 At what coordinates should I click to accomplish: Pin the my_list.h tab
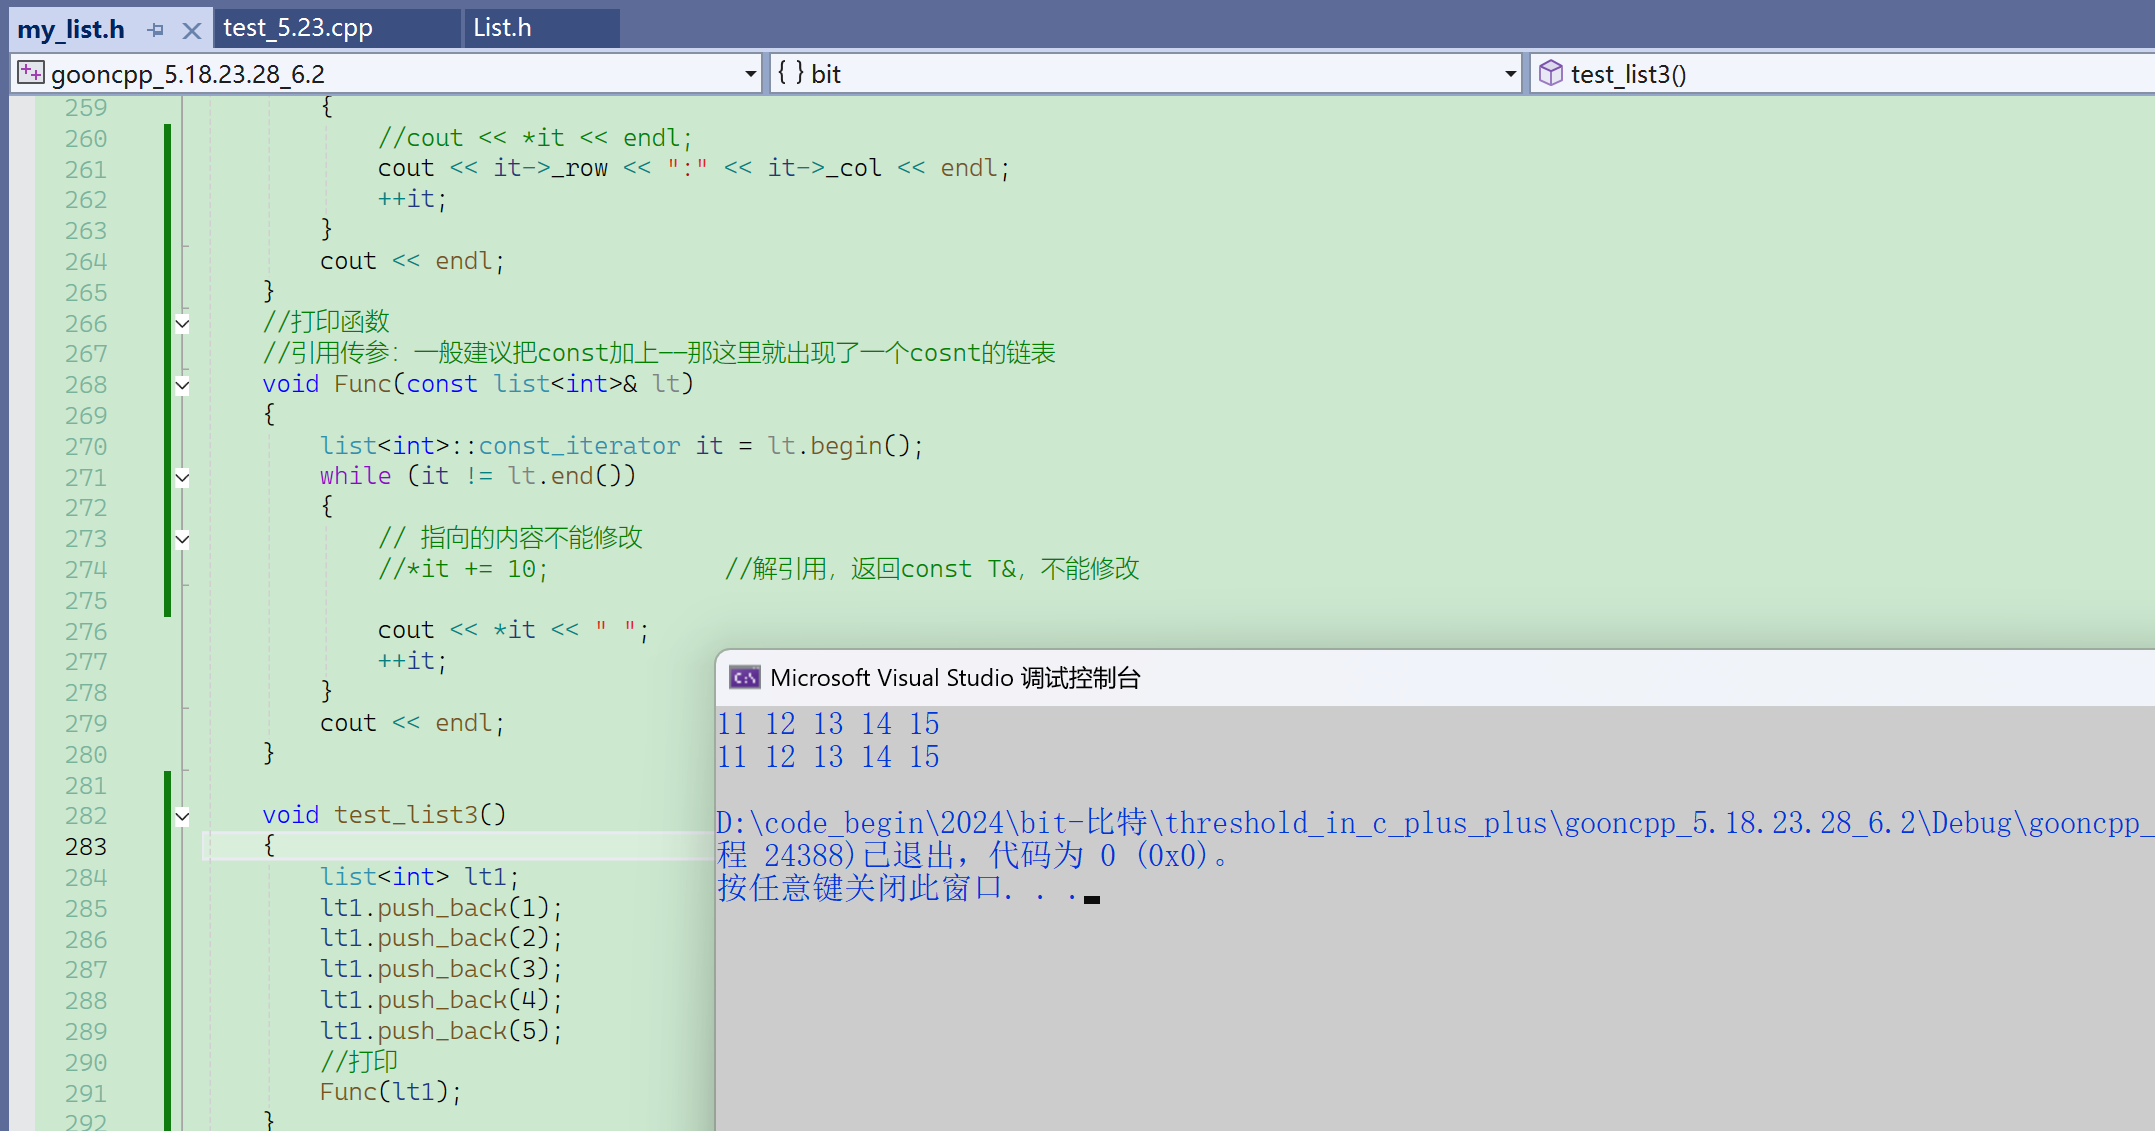tap(155, 30)
